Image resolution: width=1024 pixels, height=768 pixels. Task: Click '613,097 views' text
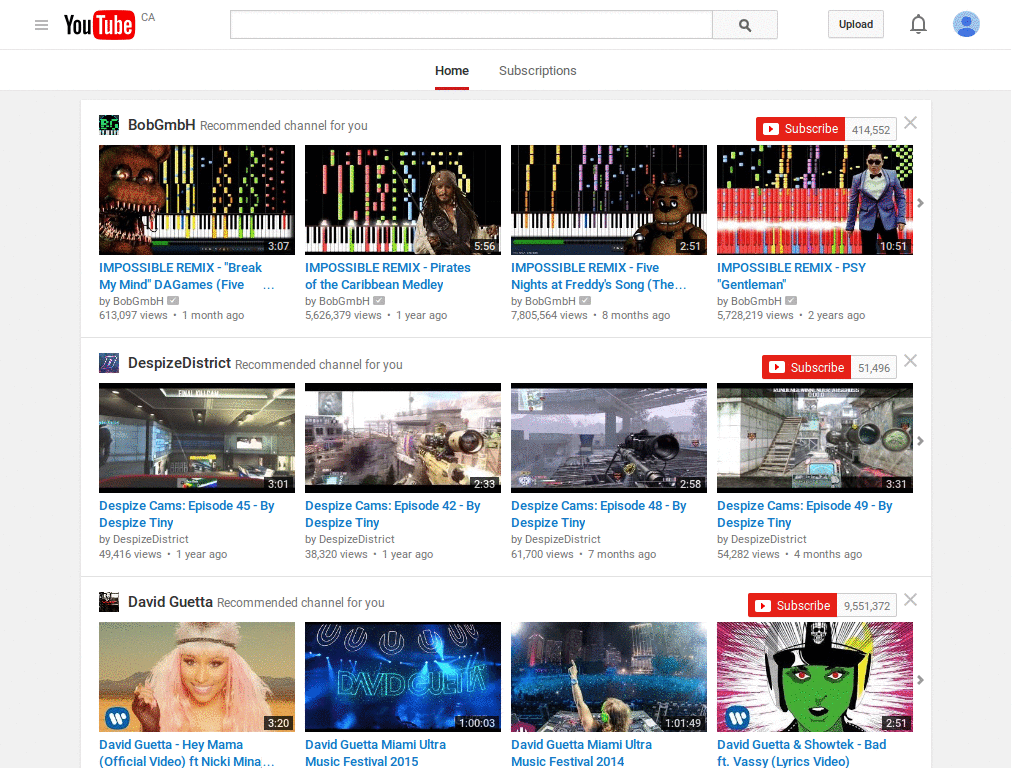coord(133,315)
